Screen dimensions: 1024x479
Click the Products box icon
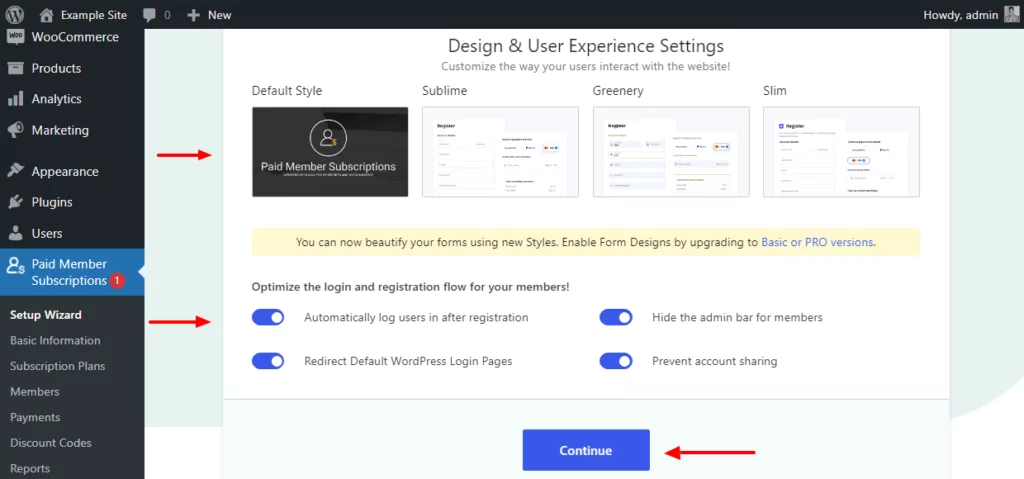point(15,68)
